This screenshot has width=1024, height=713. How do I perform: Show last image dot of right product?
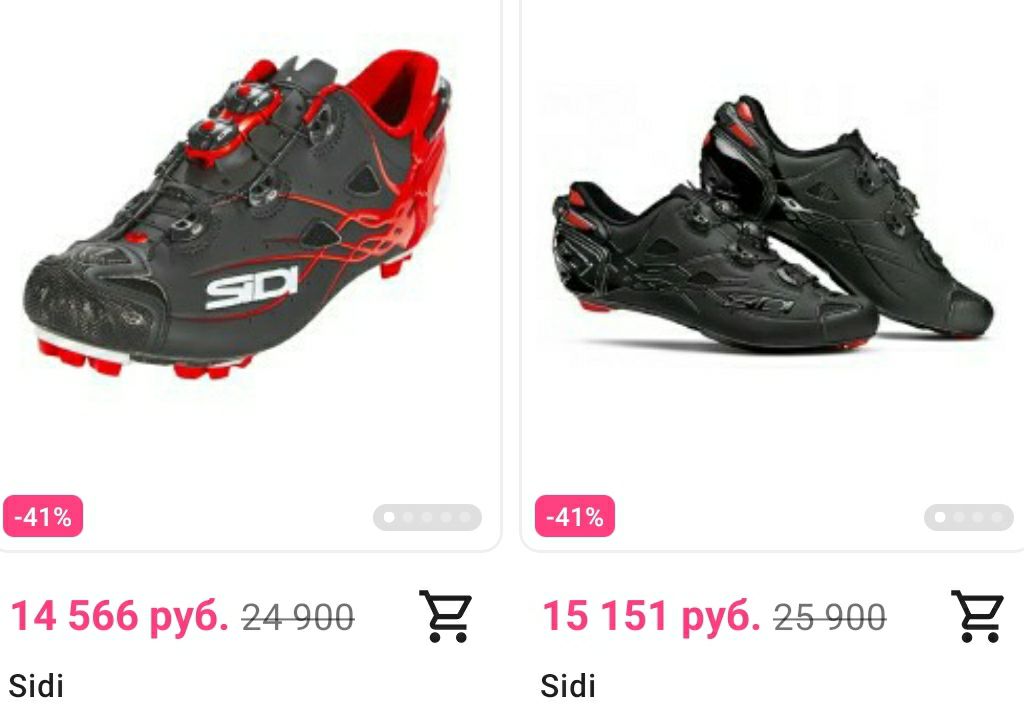997,517
